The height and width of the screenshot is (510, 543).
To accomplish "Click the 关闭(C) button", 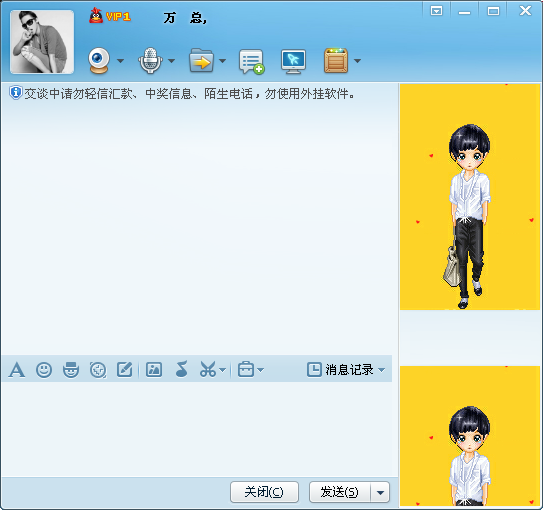I will [264, 492].
